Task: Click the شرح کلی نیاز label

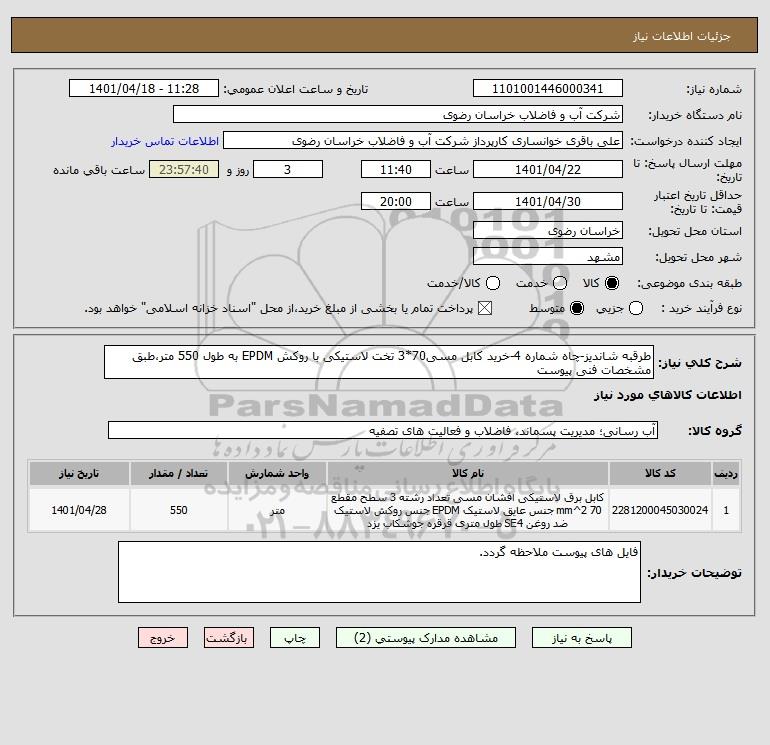Action: click(700, 363)
